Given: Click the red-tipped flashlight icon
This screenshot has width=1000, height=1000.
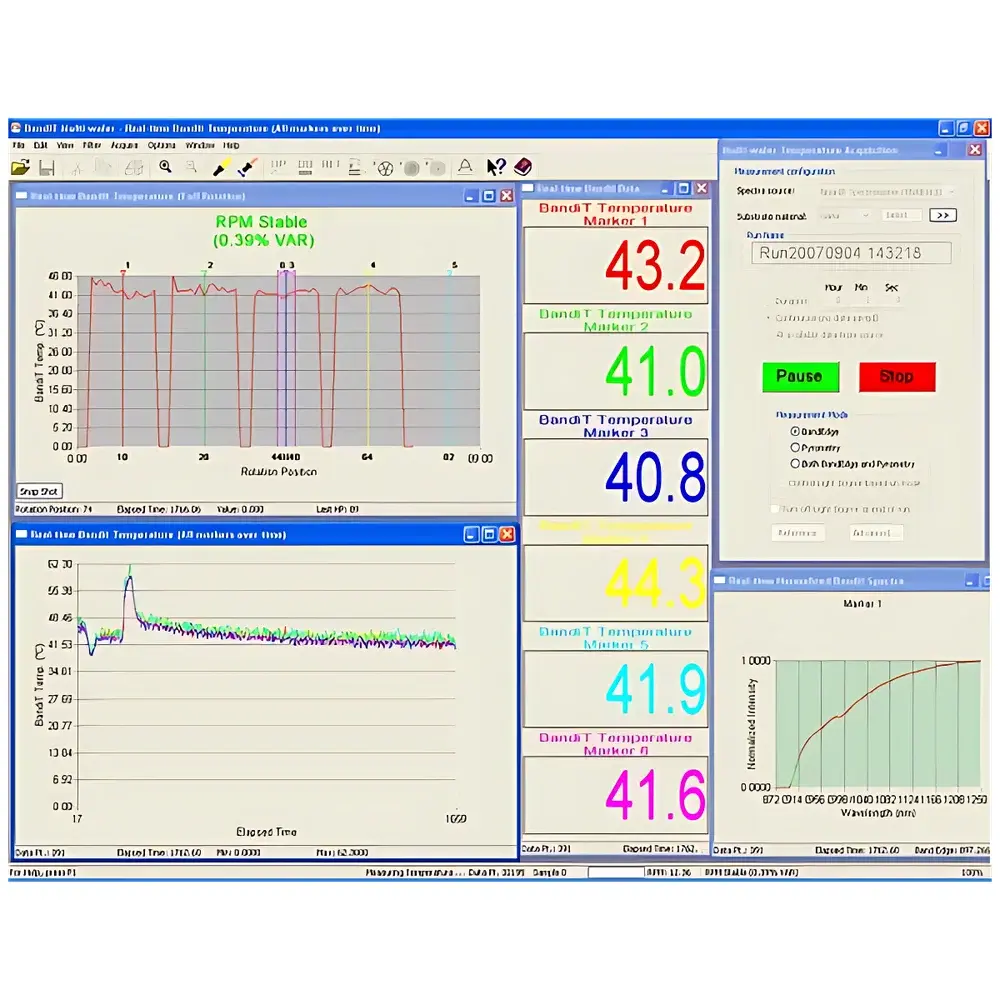Looking at the screenshot, I should [x=247, y=168].
